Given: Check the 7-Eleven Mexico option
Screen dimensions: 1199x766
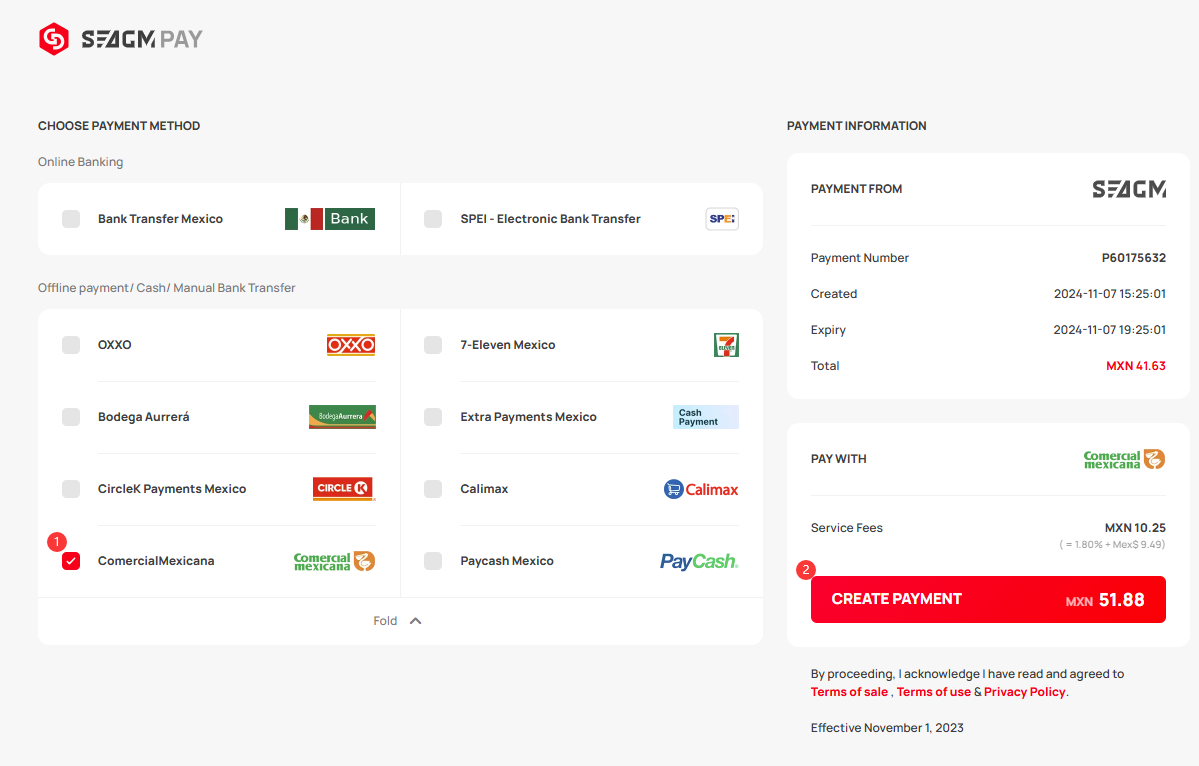Looking at the screenshot, I should click(x=433, y=345).
